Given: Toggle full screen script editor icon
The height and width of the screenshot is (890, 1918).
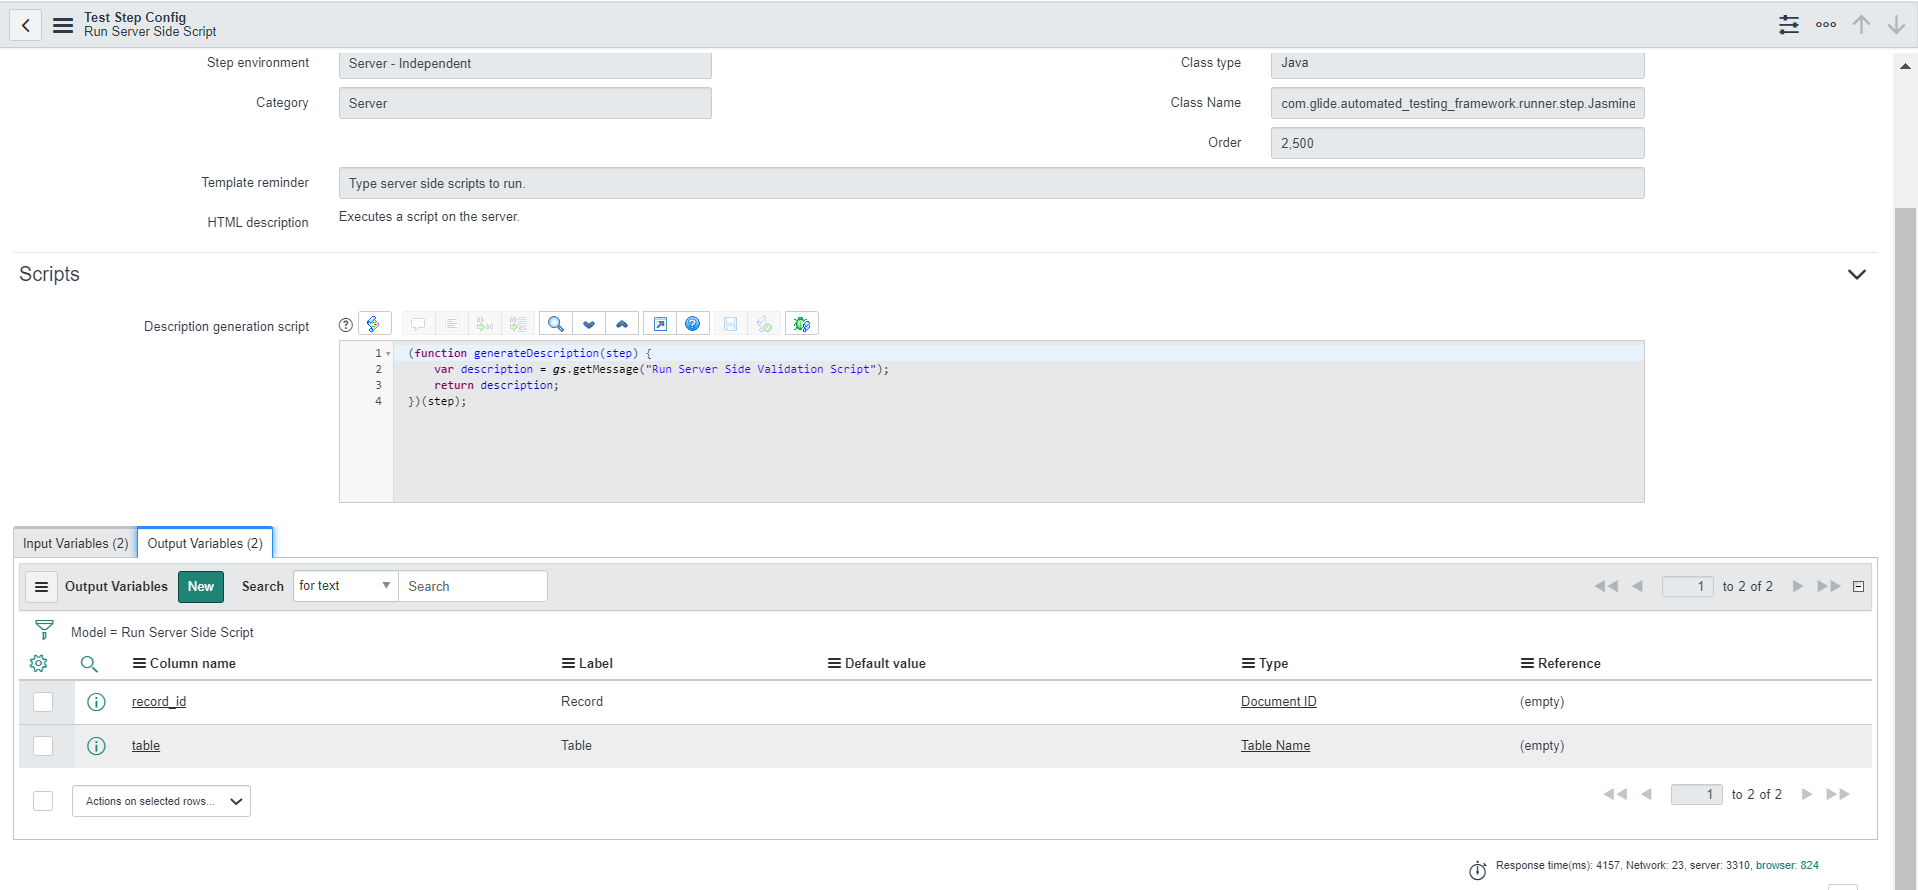Looking at the screenshot, I should point(660,324).
